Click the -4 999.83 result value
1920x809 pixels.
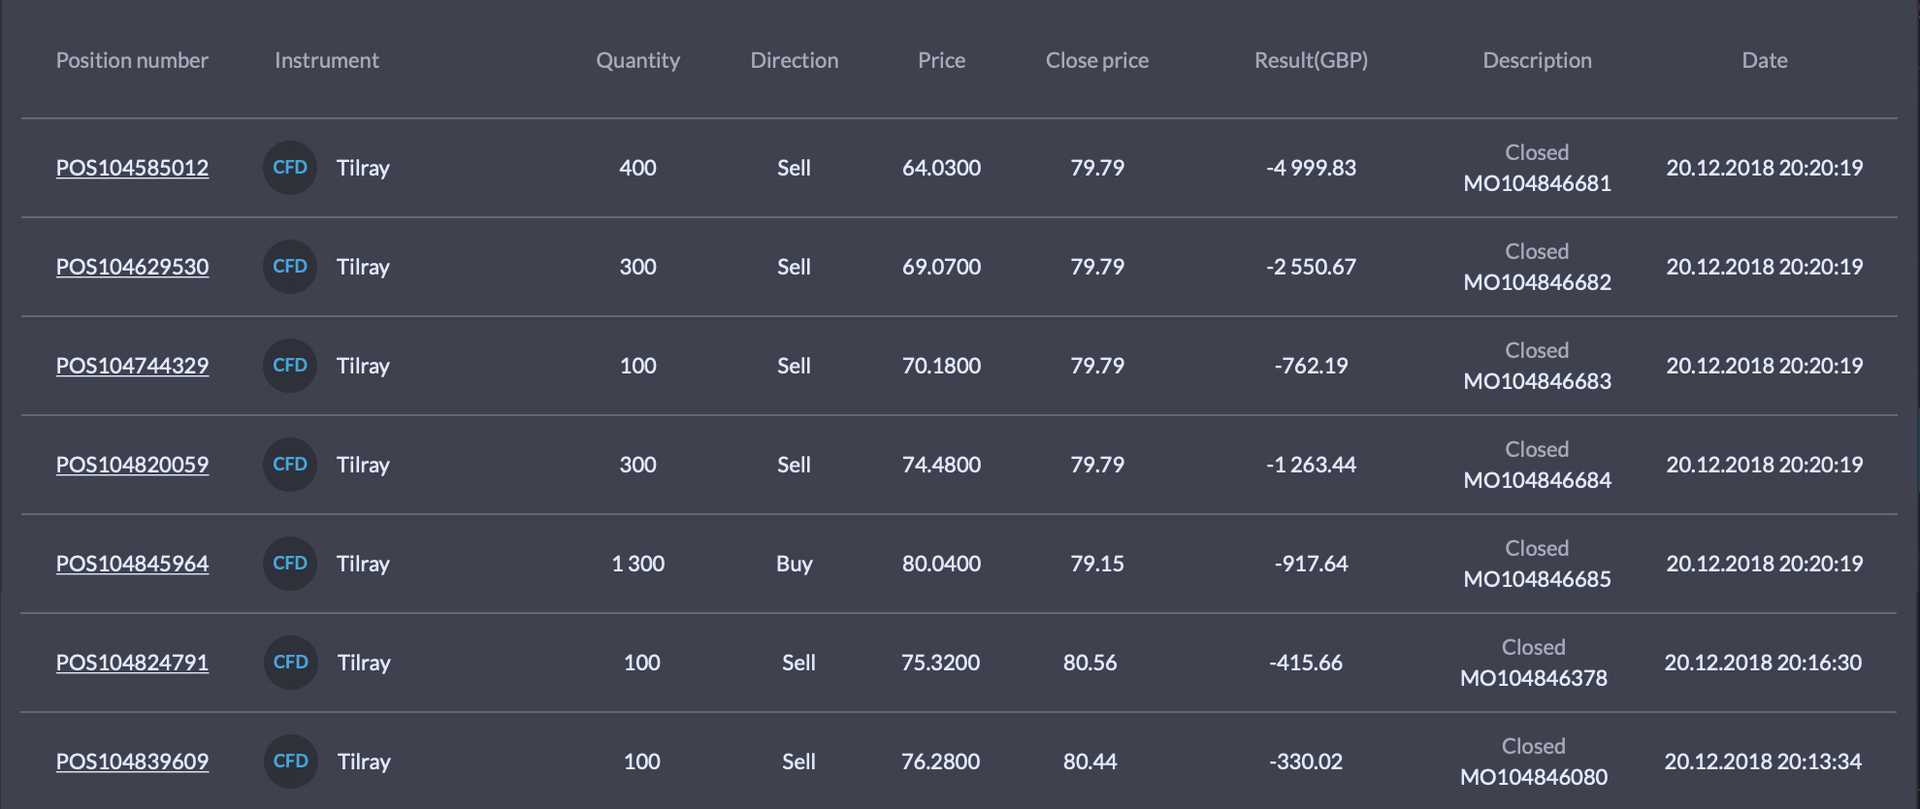1311,167
